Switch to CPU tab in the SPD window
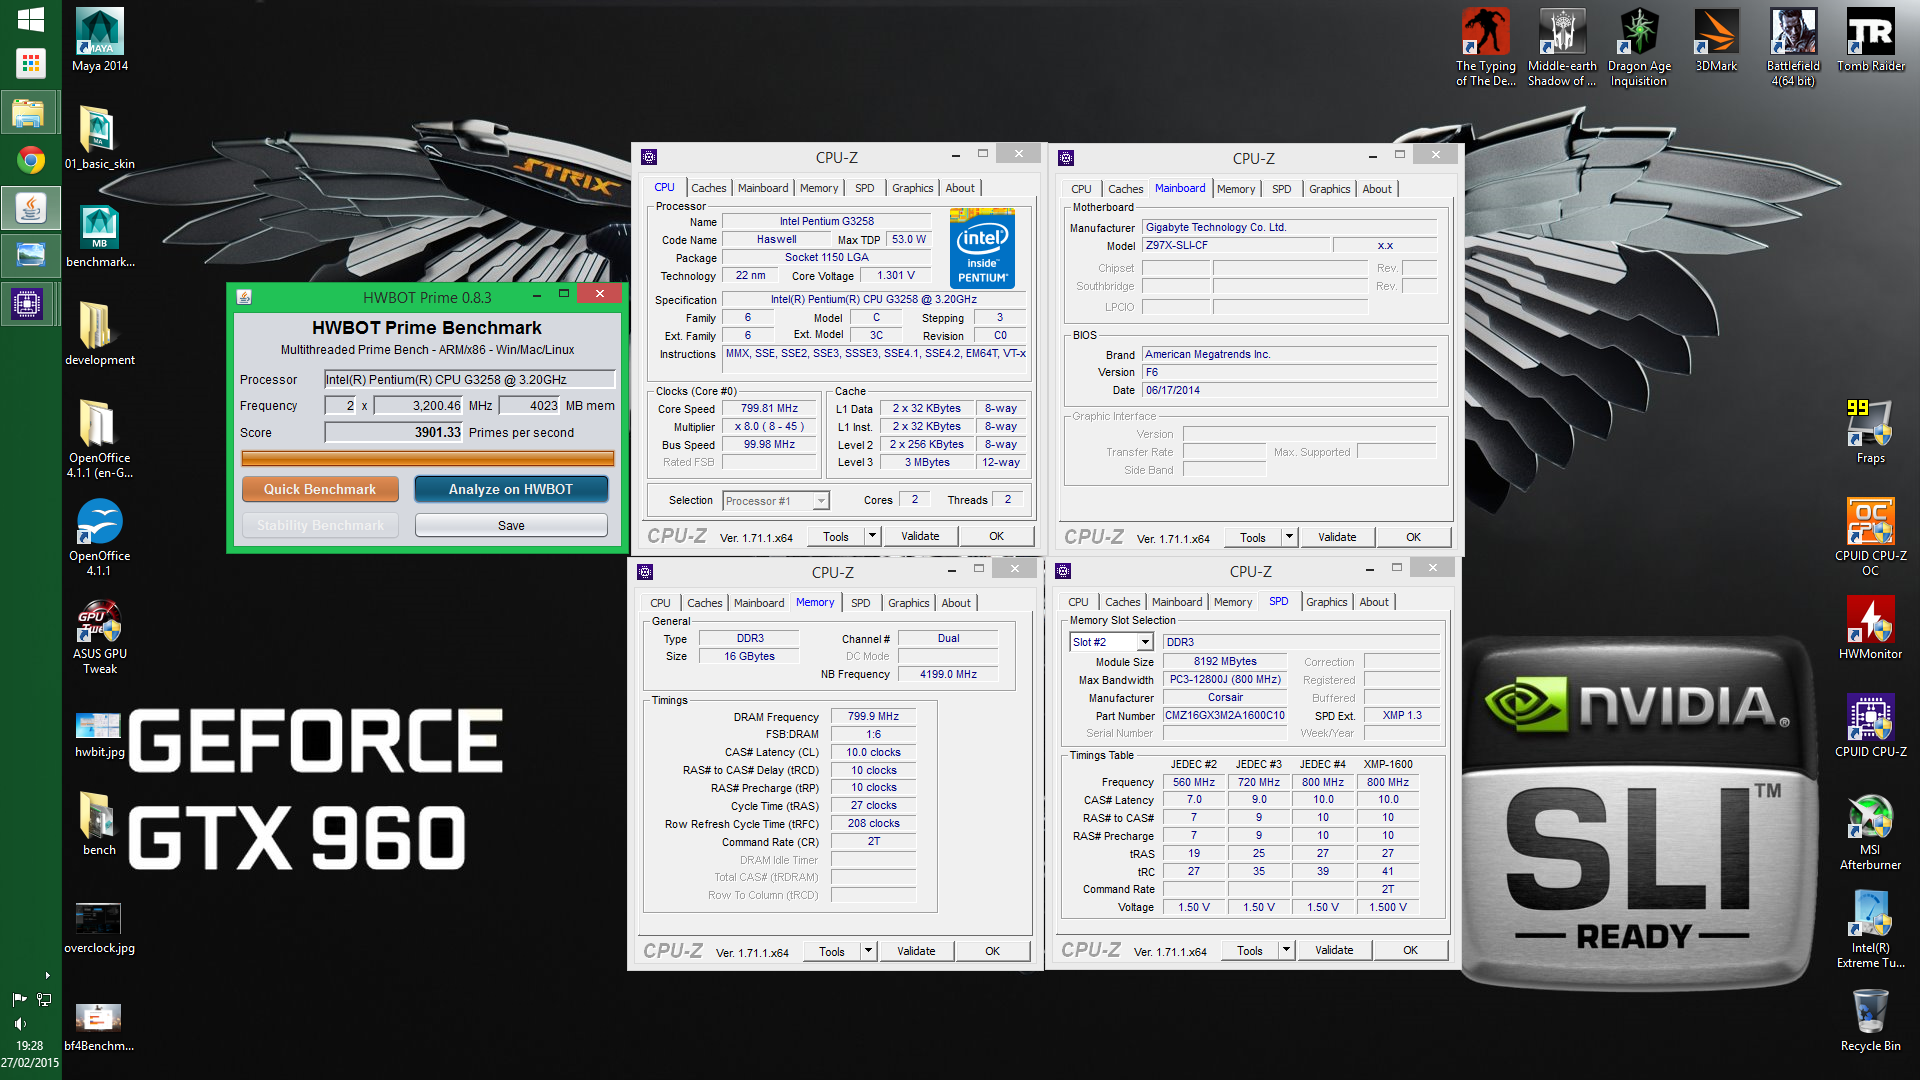The height and width of the screenshot is (1080, 1920). click(x=1078, y=602)
